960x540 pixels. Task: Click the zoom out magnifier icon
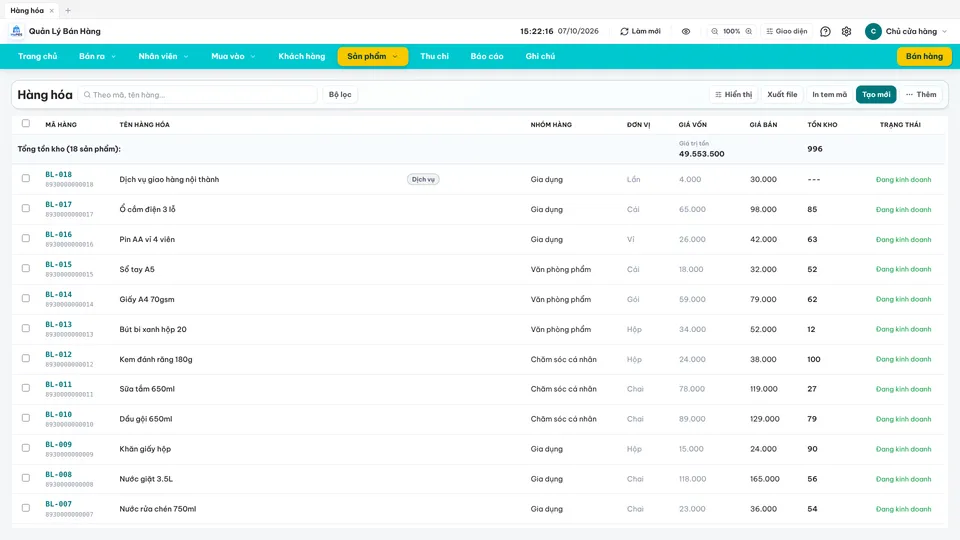click(714, 31)
